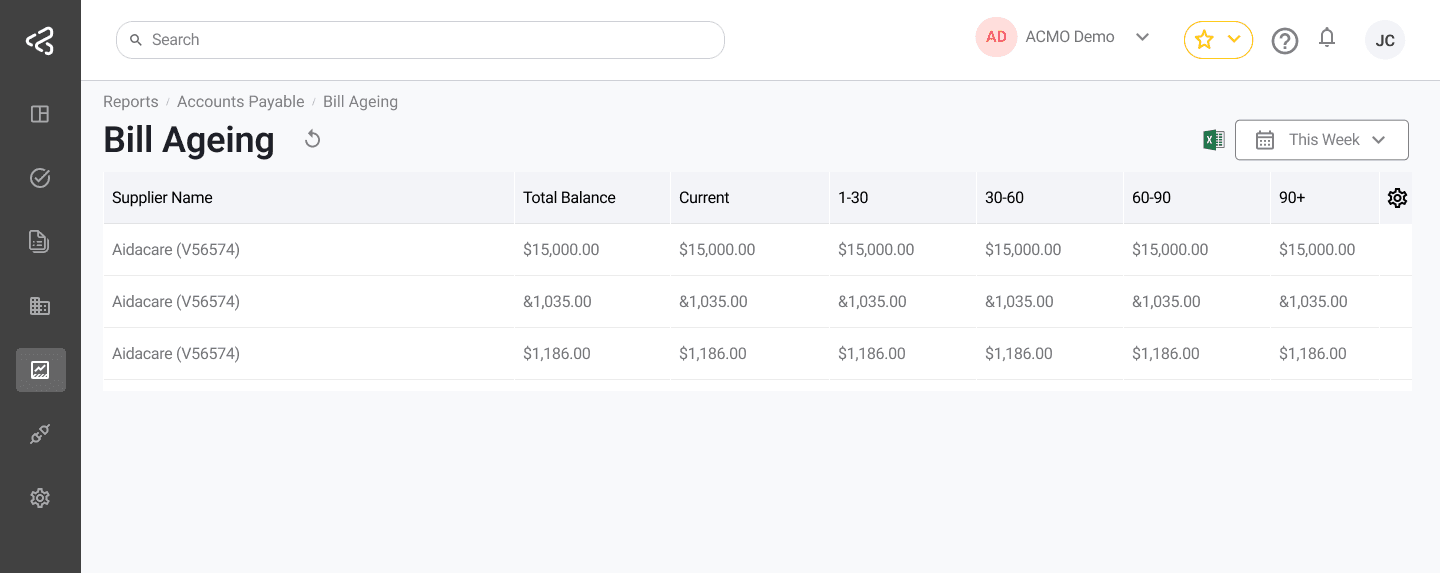
Task: Open the suppliers building icon in sidebar
Action: pyautogui.click(x=40, y=306)
